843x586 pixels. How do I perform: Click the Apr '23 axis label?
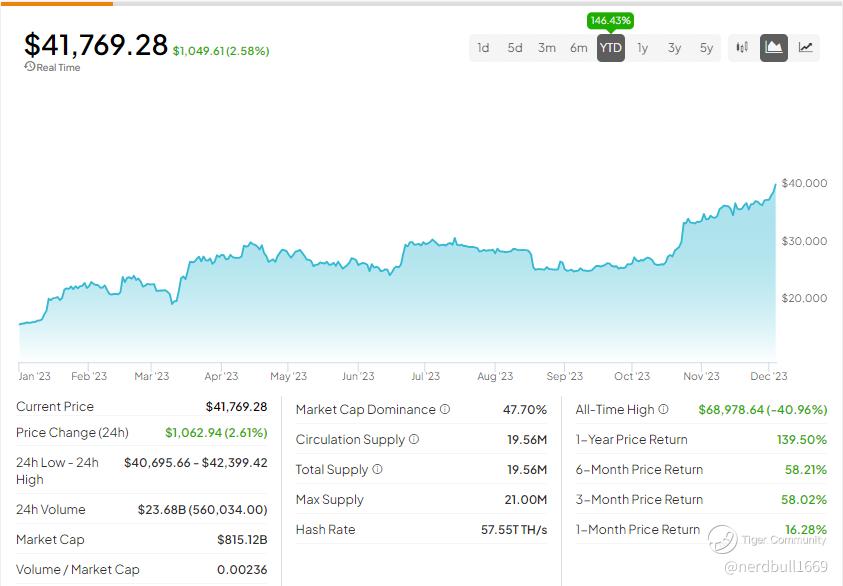(221, 376)
